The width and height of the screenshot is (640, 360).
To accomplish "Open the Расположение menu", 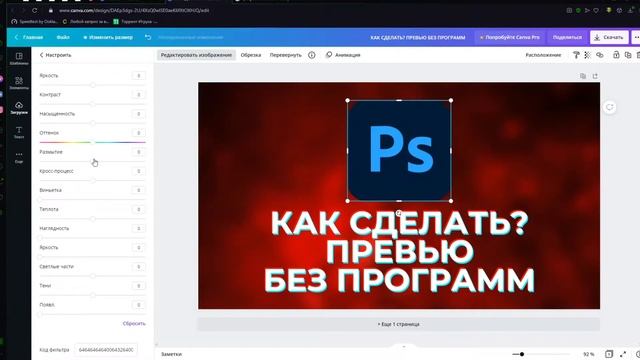I will tap(543, 55).
